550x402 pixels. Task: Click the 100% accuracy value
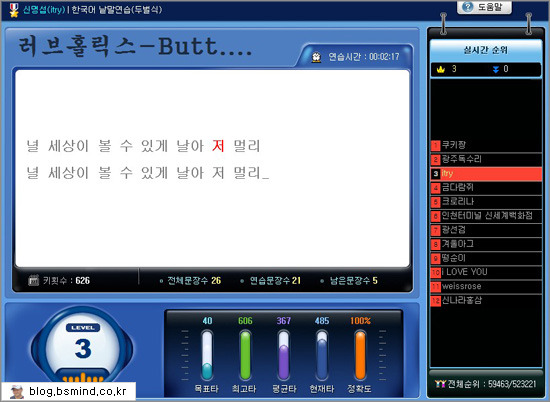click(x=360, y=321)
